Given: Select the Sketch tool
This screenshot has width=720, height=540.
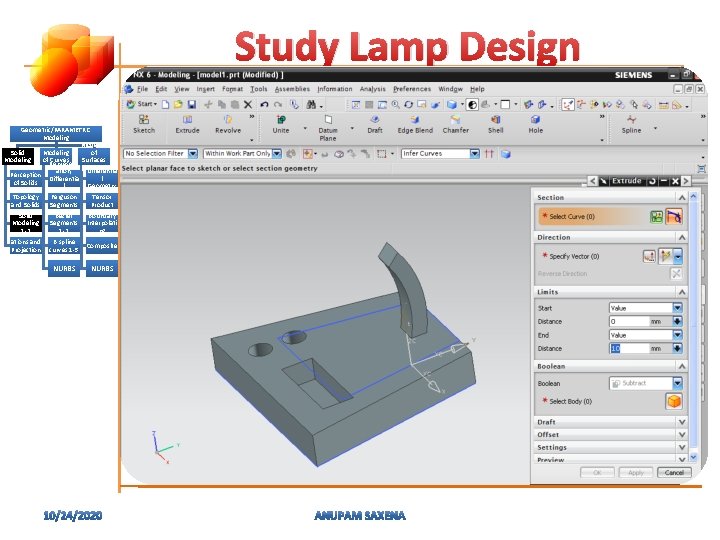Looking at the screenshot, I should (144, 124).
